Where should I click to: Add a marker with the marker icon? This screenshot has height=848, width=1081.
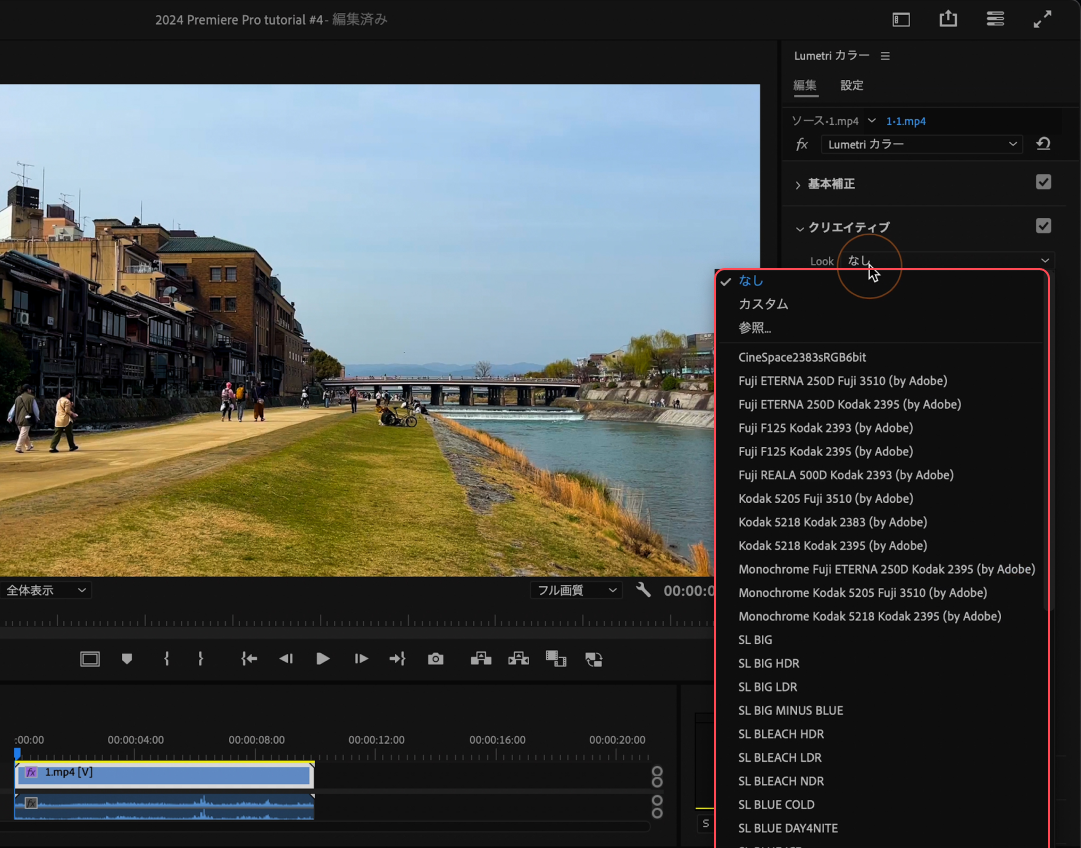[127, 659]
